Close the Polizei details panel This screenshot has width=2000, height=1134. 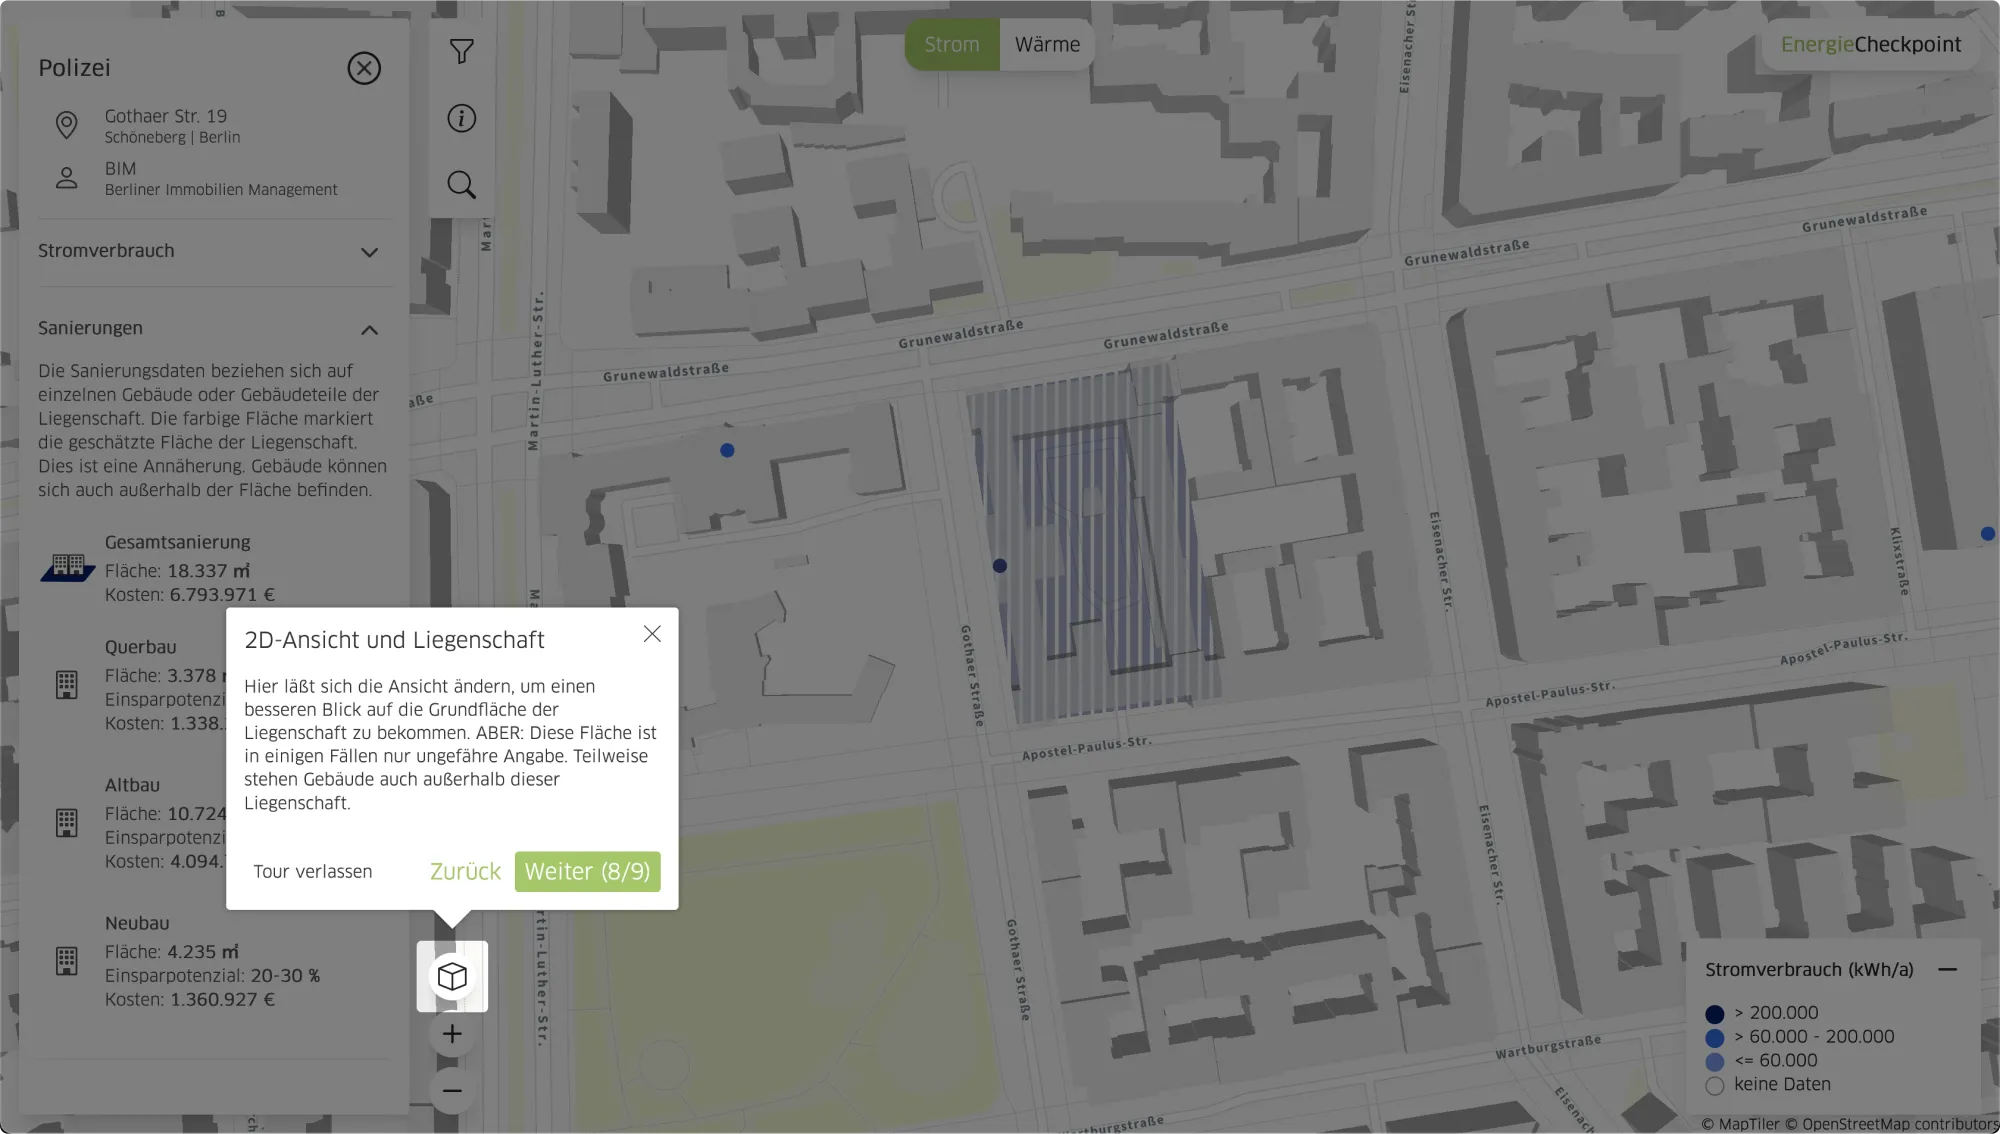[364, 68]
